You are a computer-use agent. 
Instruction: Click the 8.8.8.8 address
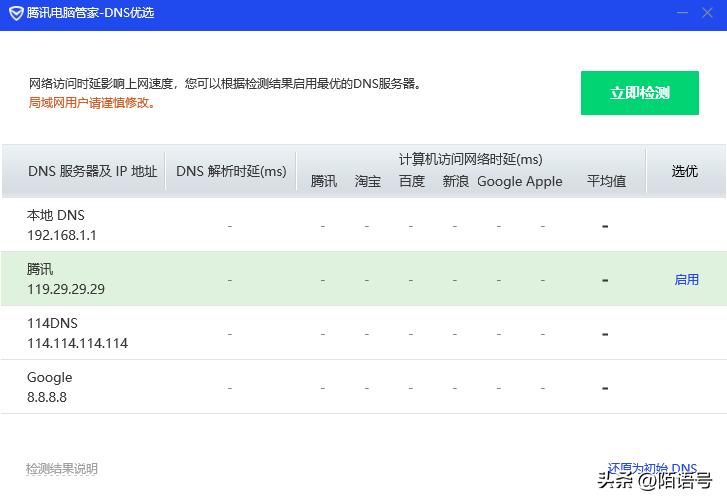[x=47, y=397]
